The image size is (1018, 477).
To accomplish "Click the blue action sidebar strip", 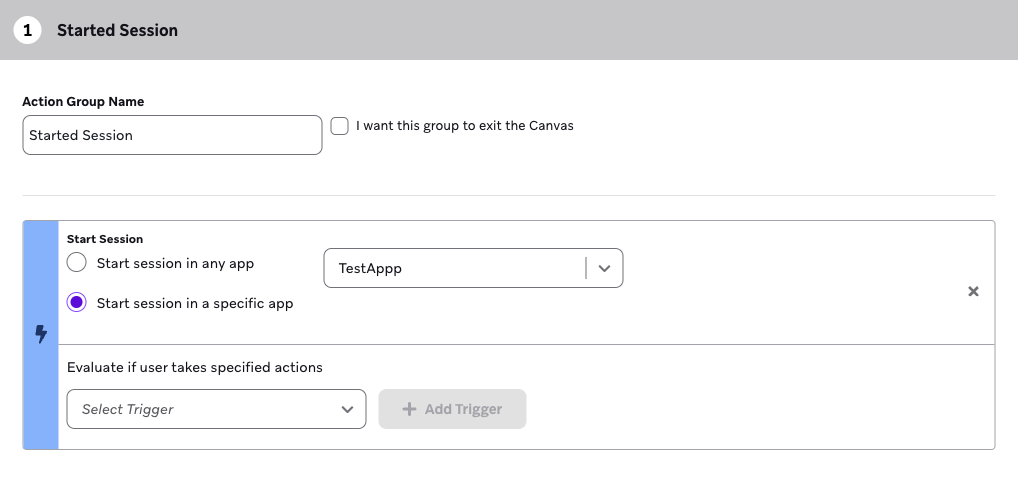I will coord(41,335).
